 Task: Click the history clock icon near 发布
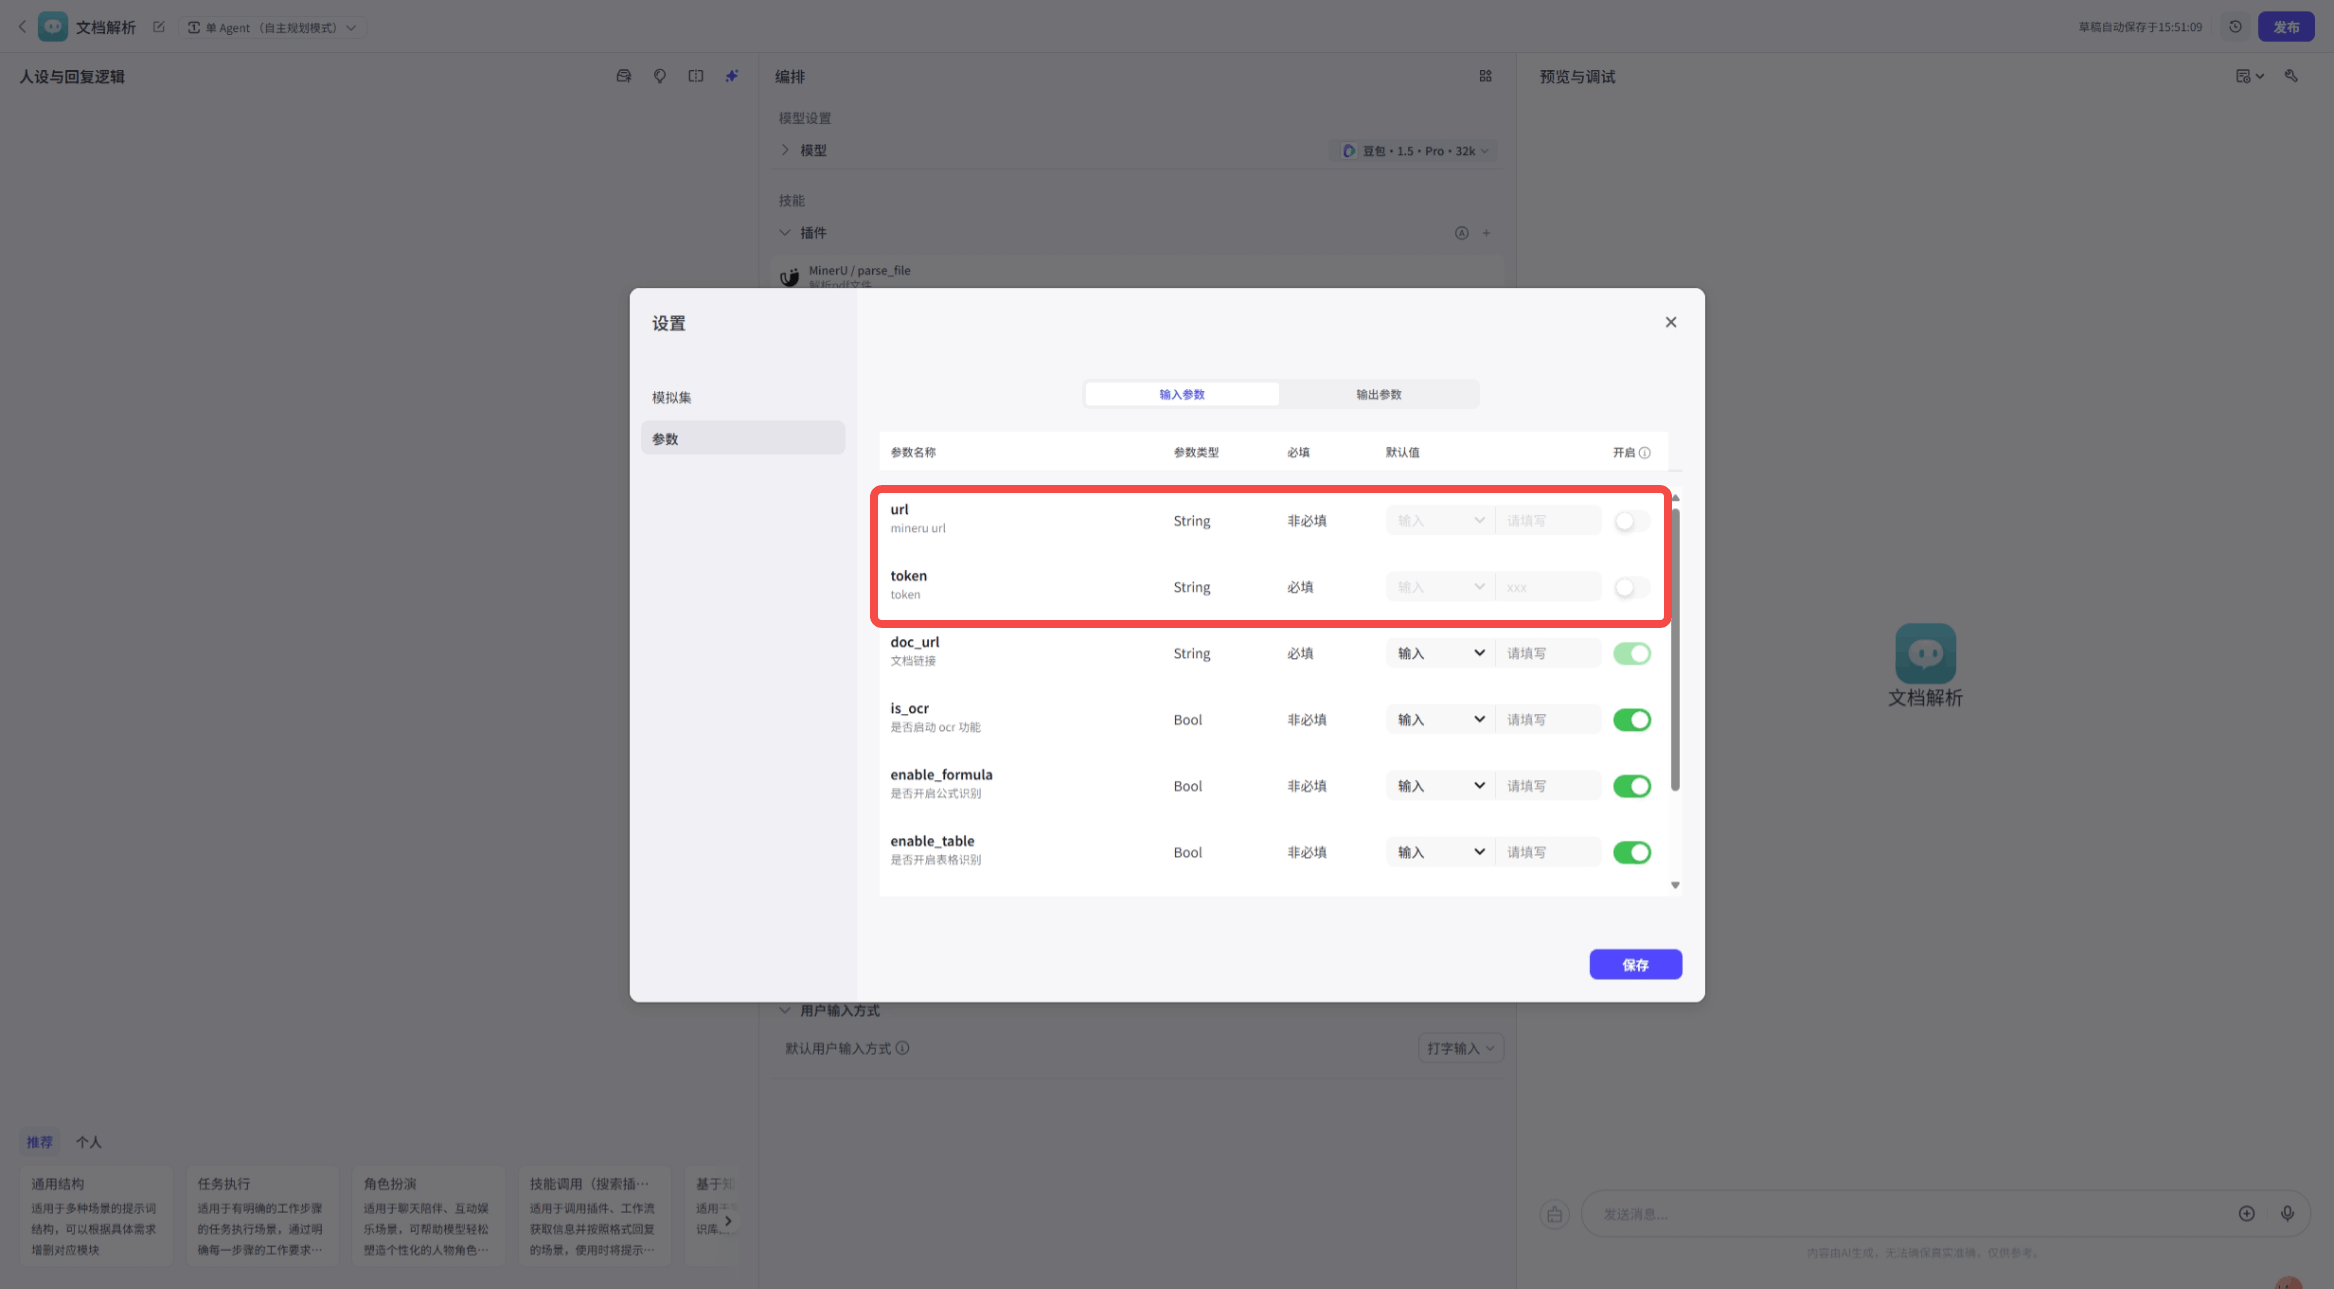click(2235, 27)
